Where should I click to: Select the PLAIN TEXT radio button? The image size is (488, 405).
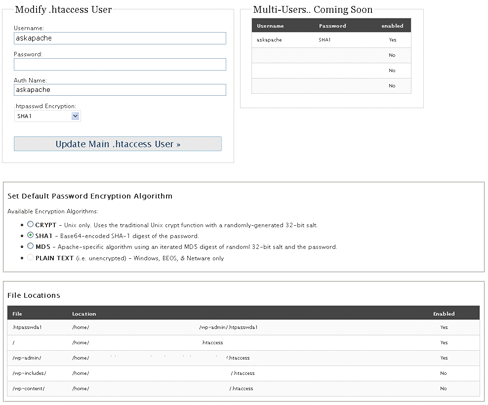pos(30,257)
